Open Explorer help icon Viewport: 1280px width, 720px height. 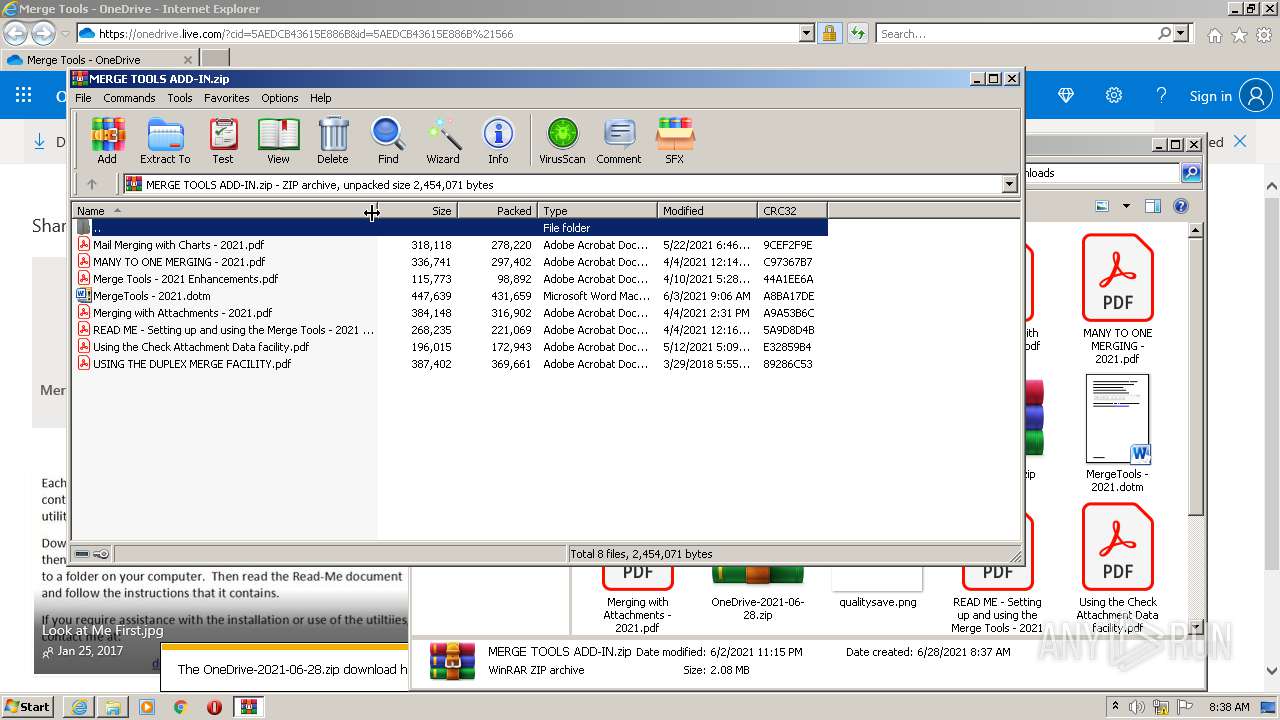pyautogui.click(x=1181, y=206)
